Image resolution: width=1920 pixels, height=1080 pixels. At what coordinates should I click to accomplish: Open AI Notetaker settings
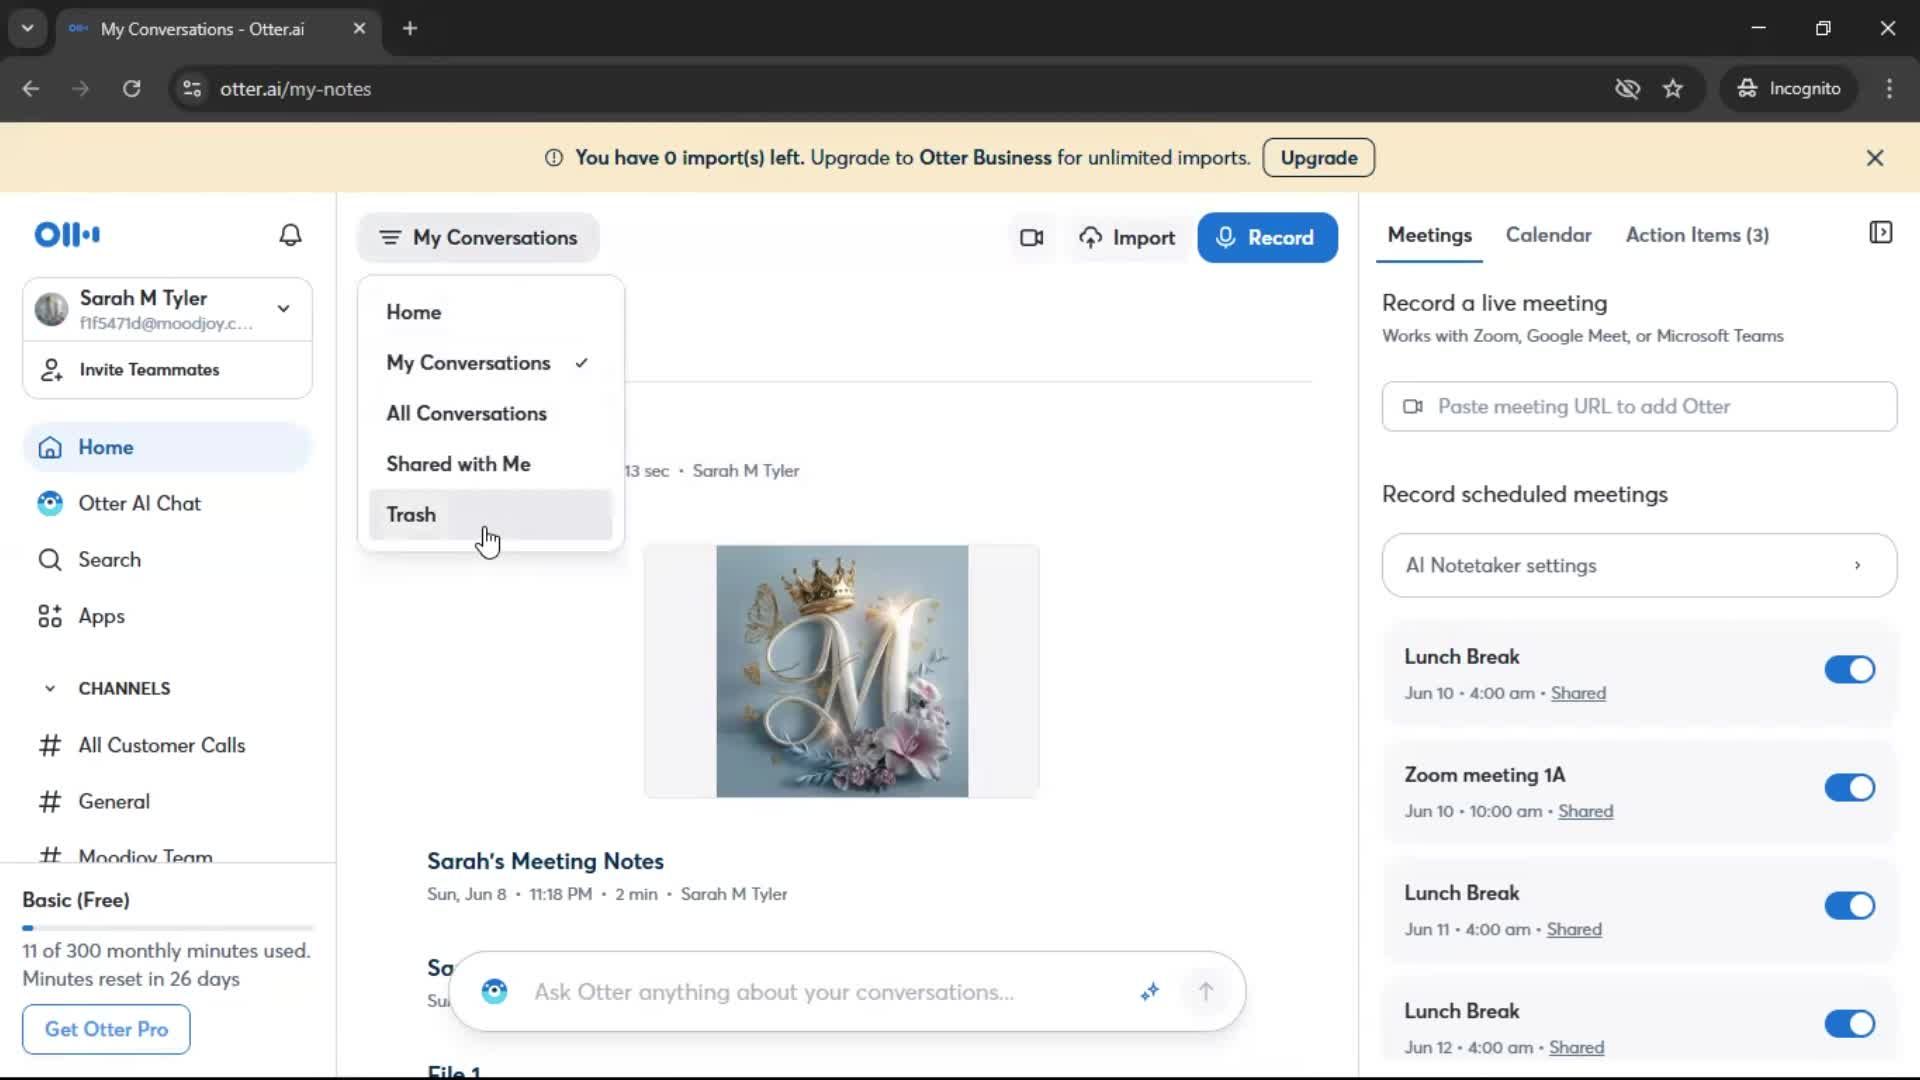point(1639,566)
